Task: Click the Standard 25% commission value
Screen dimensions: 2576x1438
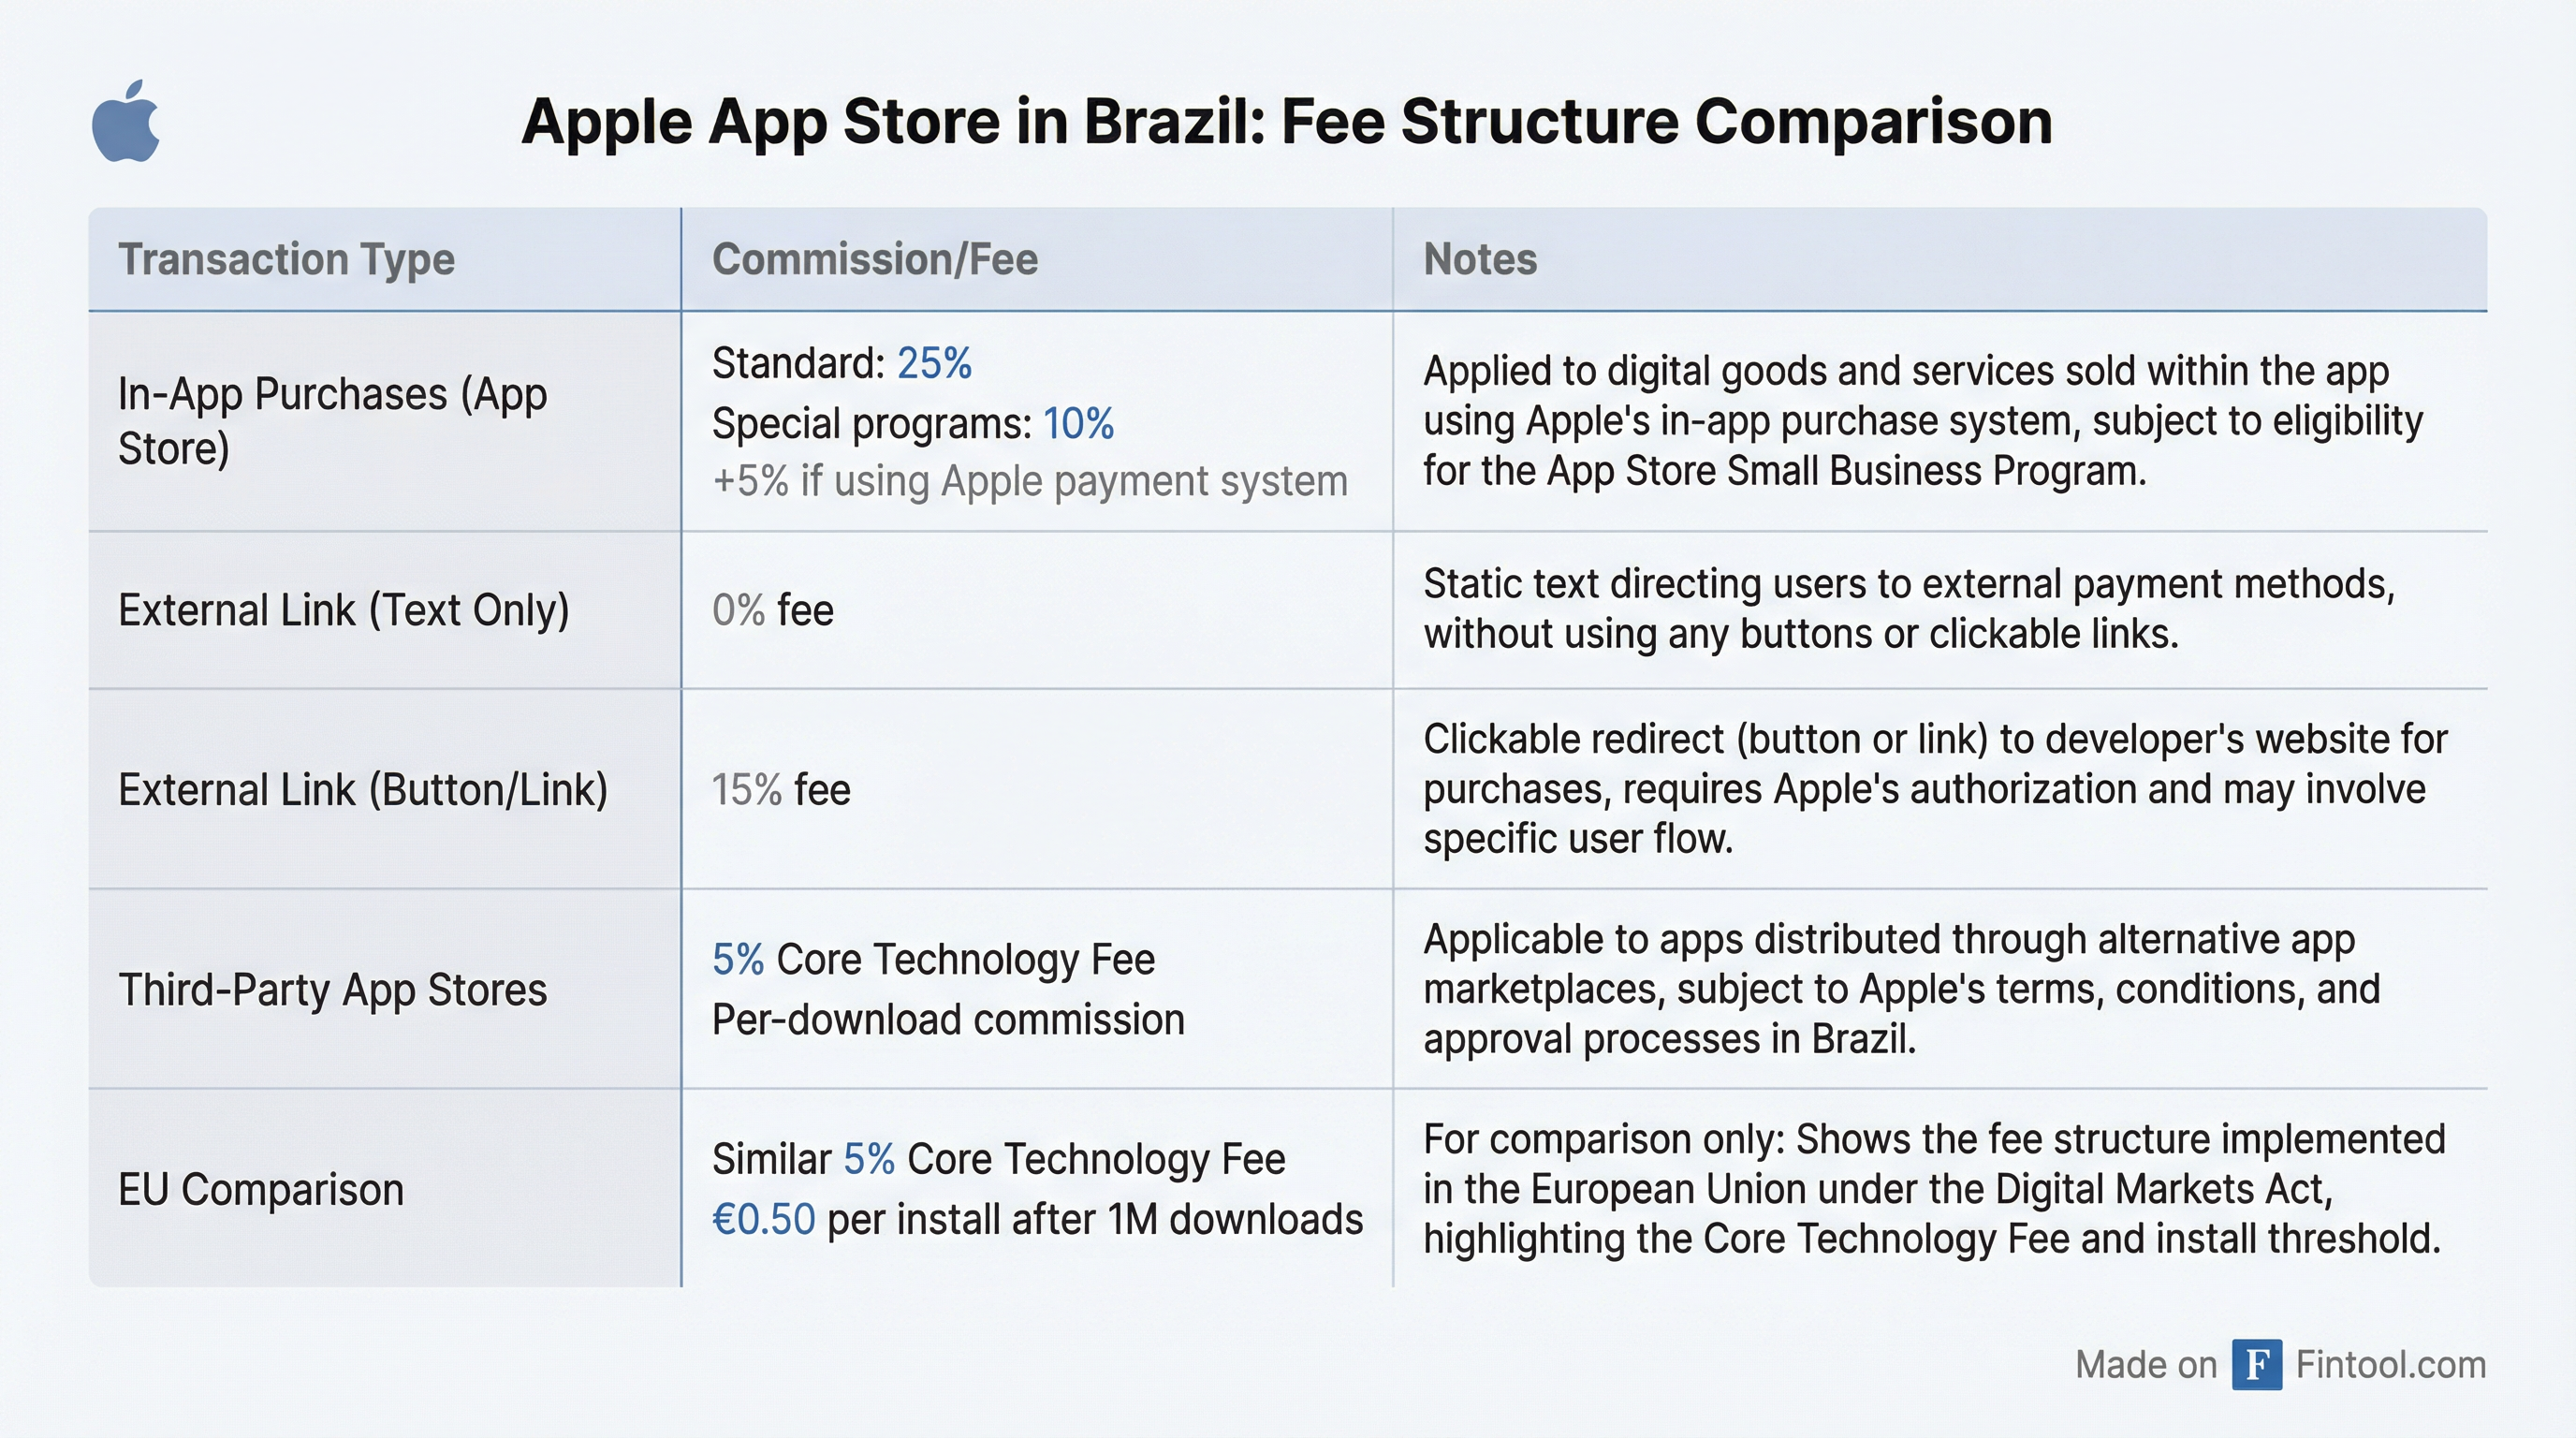Action: [x=841, y=363]
